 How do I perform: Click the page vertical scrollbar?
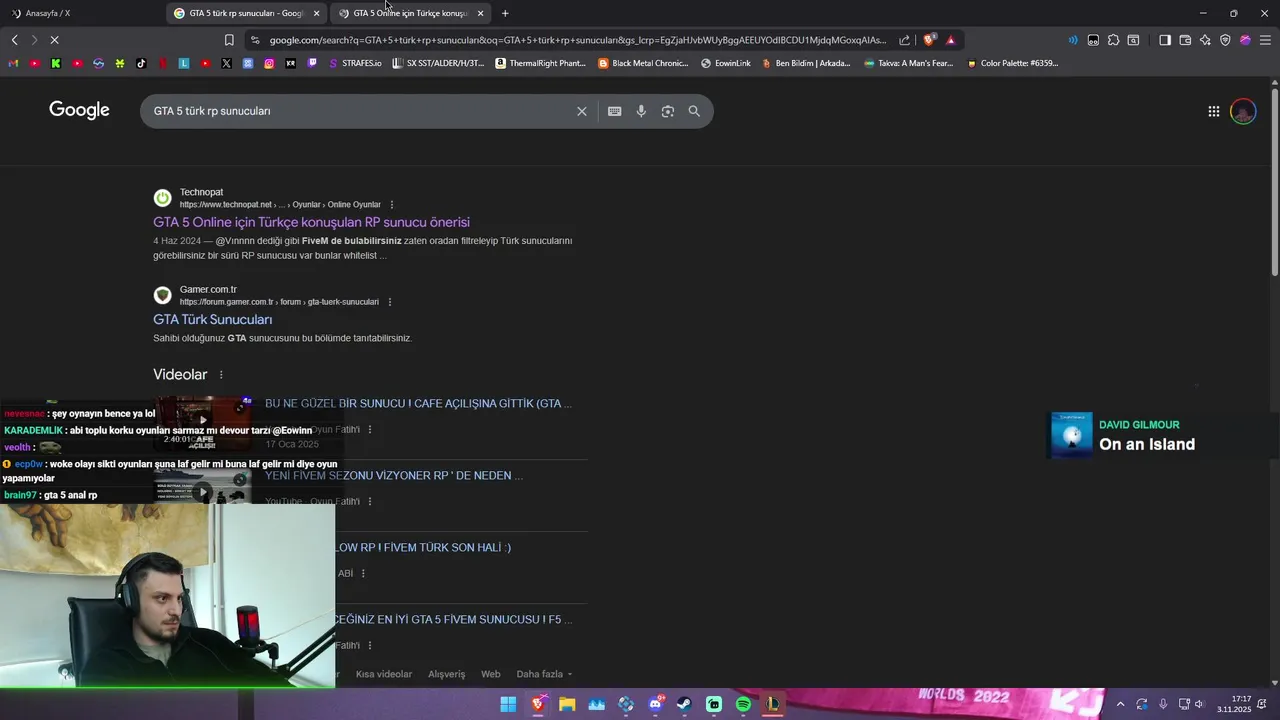[1274, 180]
